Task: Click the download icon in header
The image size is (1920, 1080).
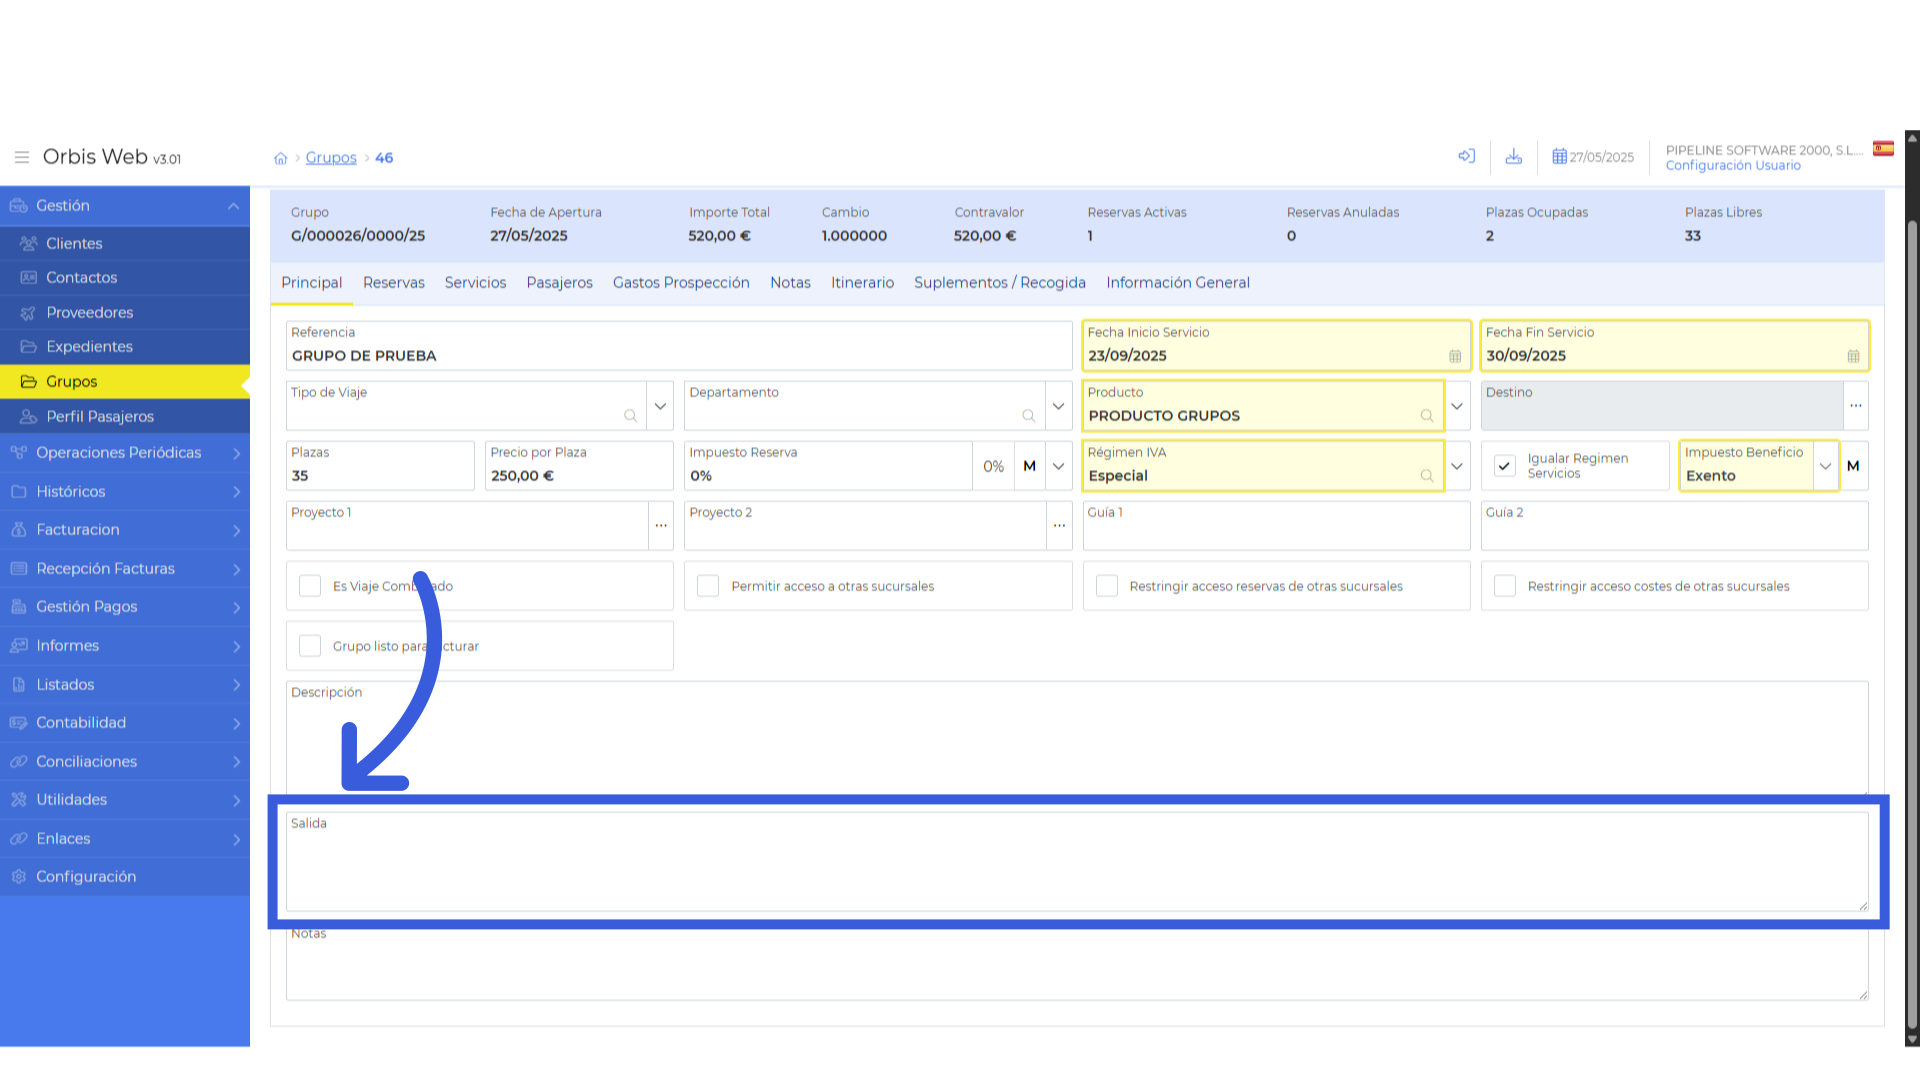Action: pyautogui.click(x=1514, y=156)
